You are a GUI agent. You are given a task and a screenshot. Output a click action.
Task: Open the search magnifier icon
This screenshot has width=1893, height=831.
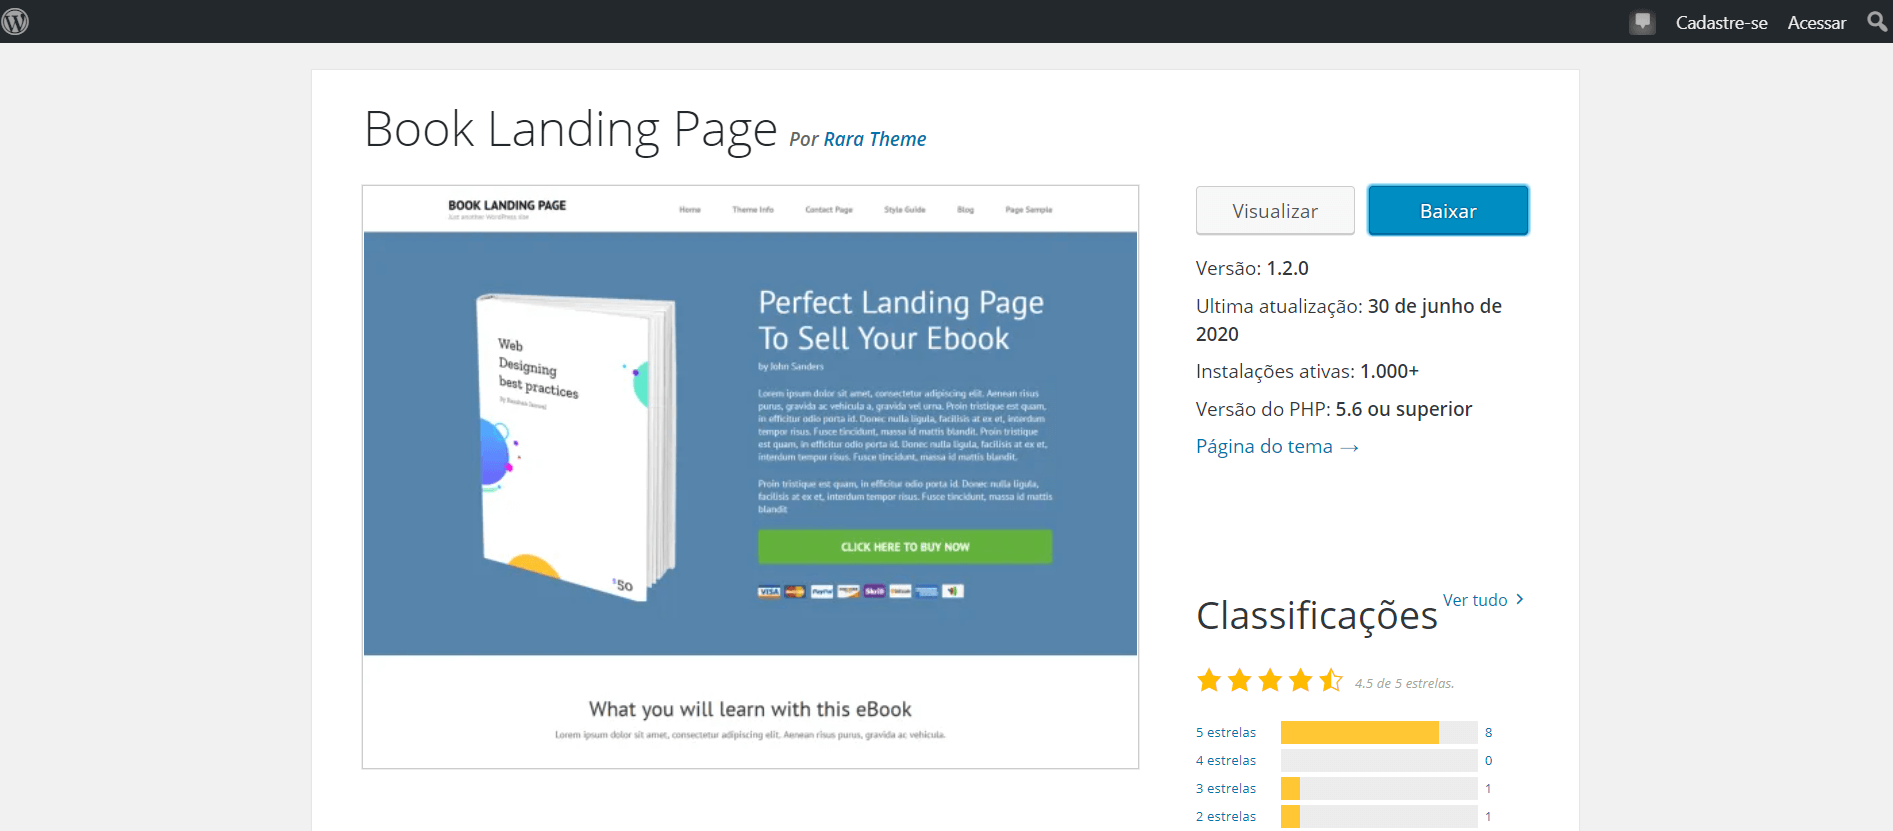pyautogui.click(x=1877, y=21)
